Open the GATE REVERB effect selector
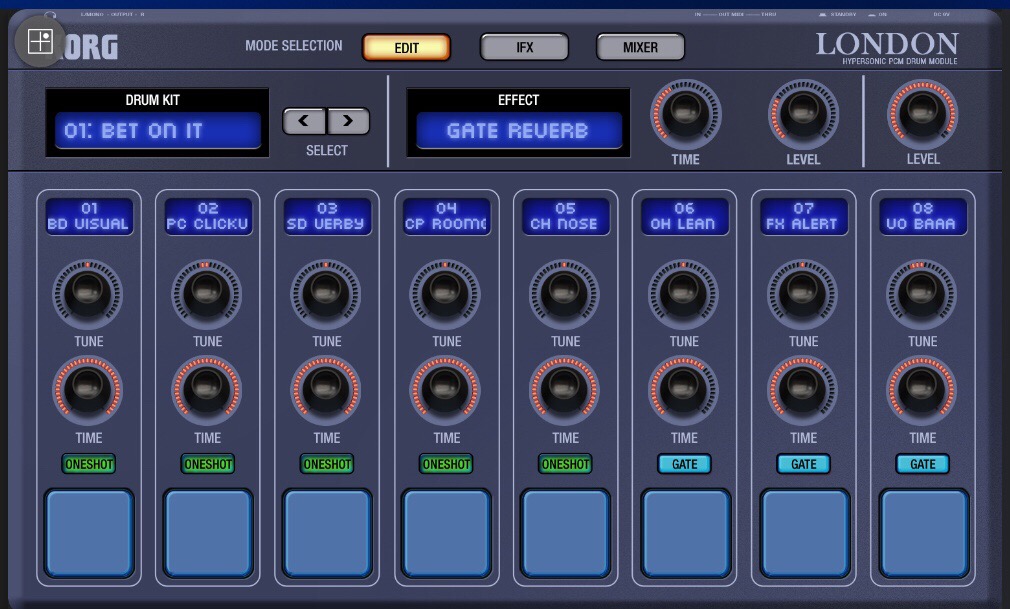This screenshot has height=609, width=1010. pos(518,131)
